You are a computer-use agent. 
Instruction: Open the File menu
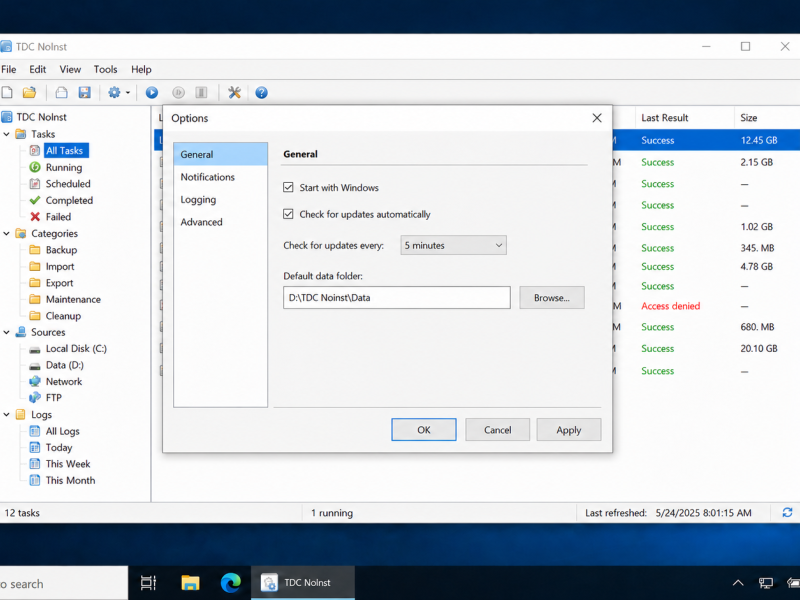tap(9, 69)
